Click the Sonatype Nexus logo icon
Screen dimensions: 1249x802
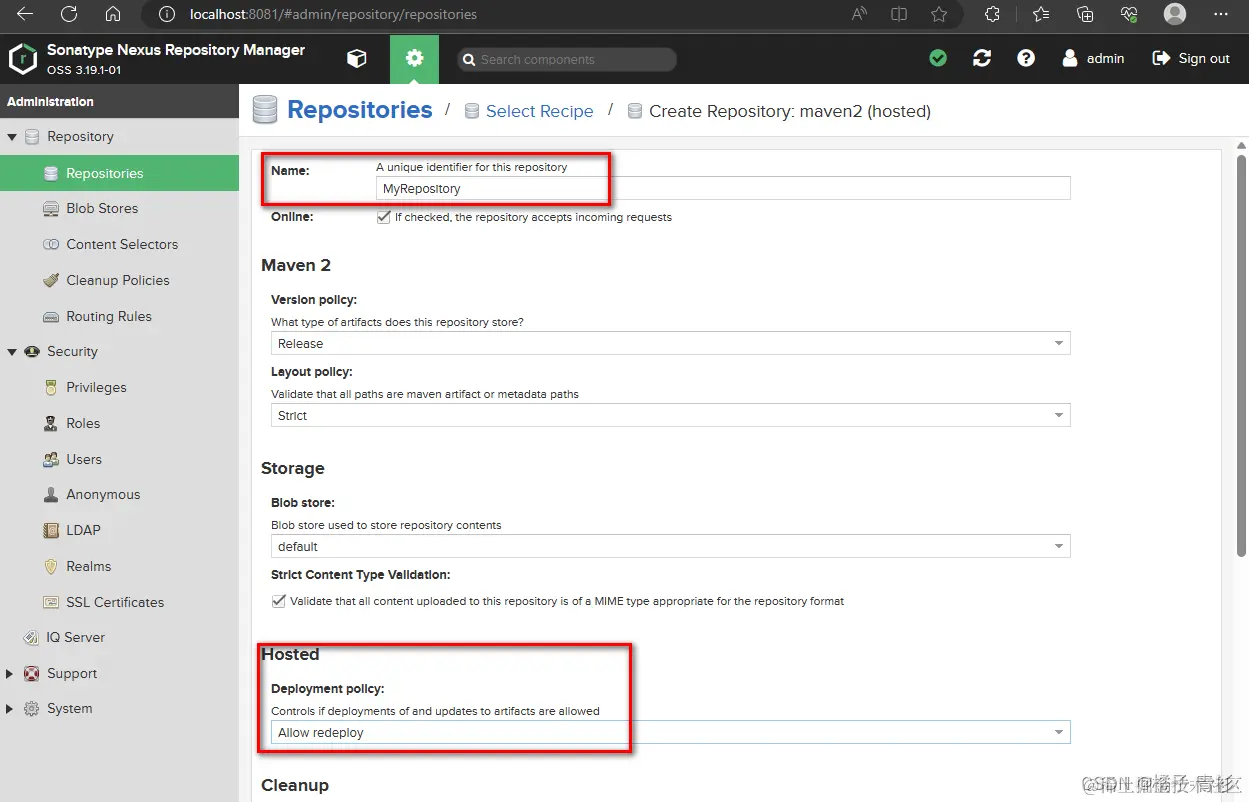22,59
